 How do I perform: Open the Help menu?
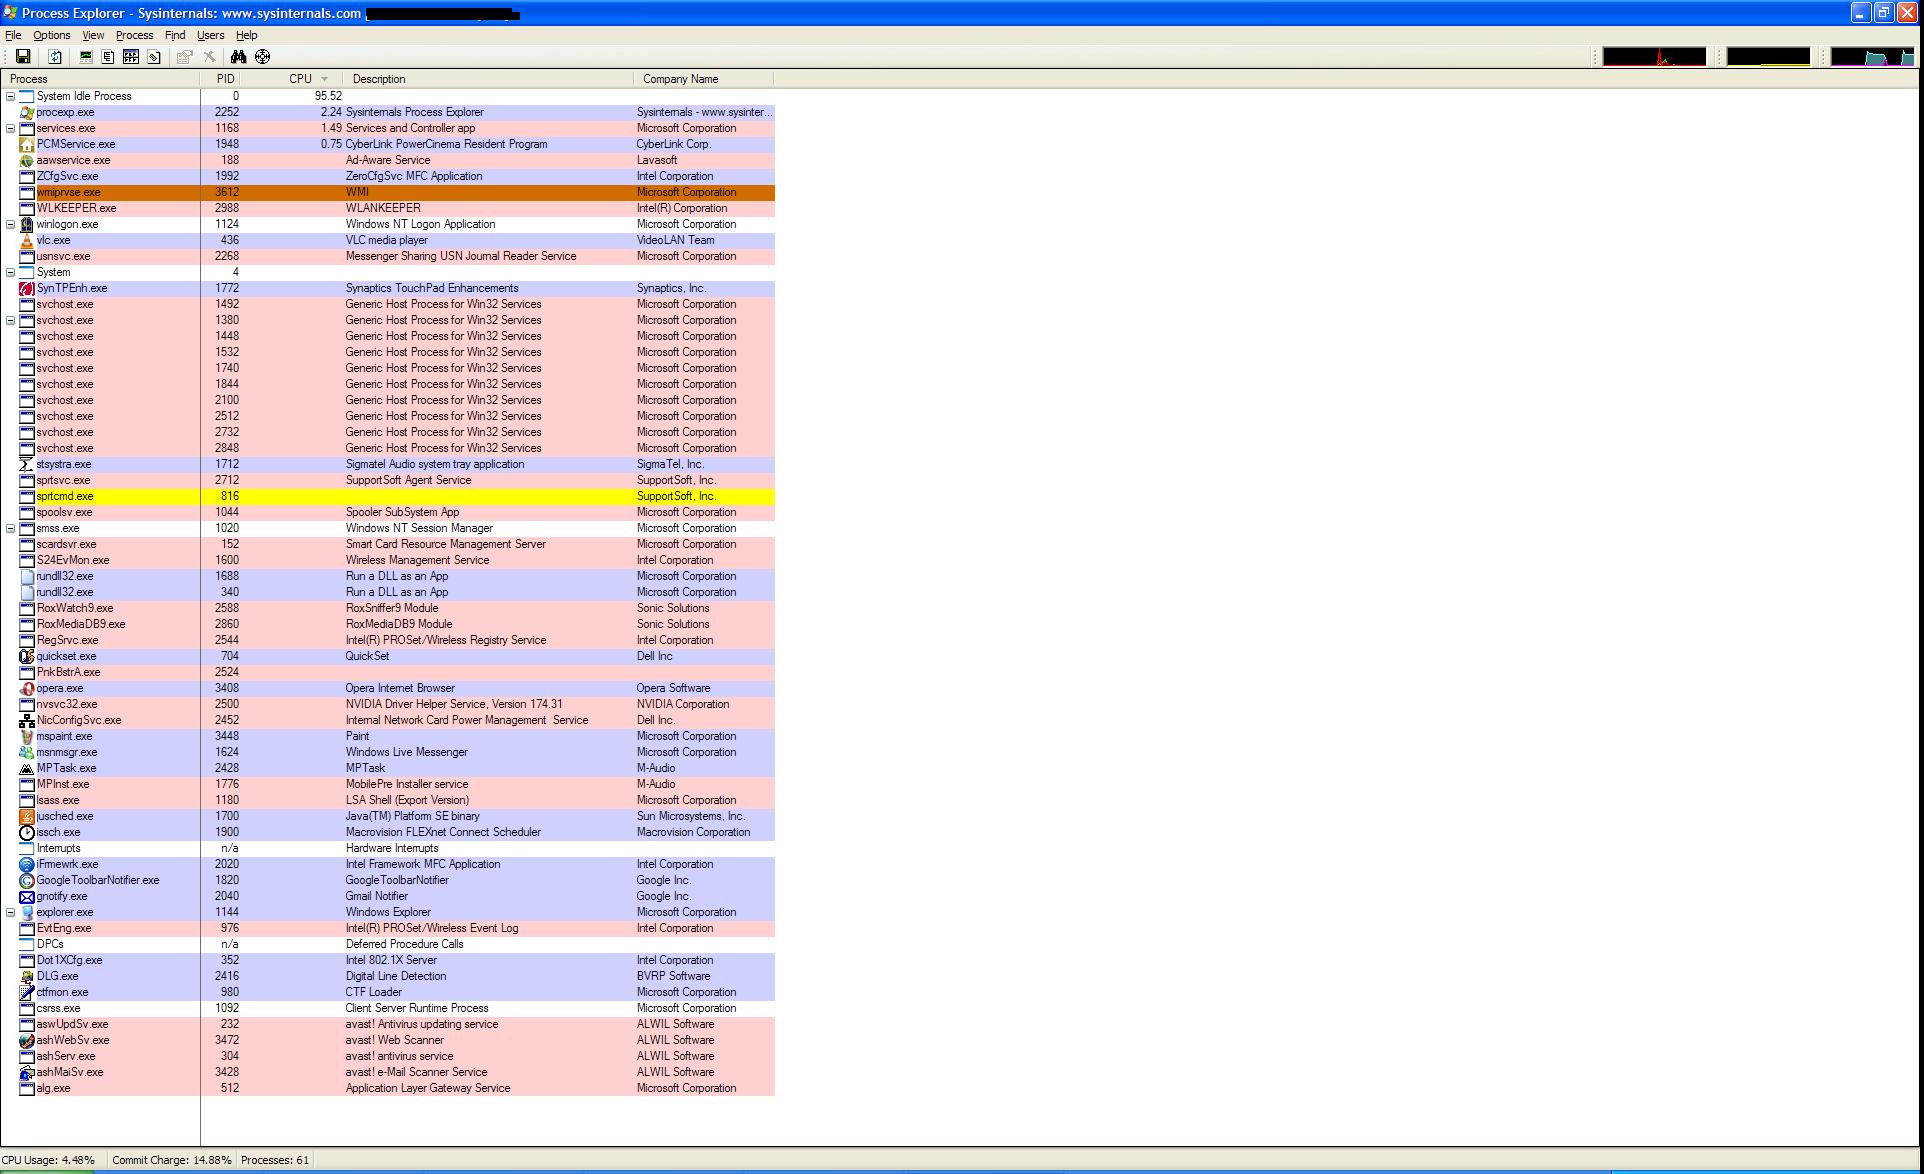point(246,35)
